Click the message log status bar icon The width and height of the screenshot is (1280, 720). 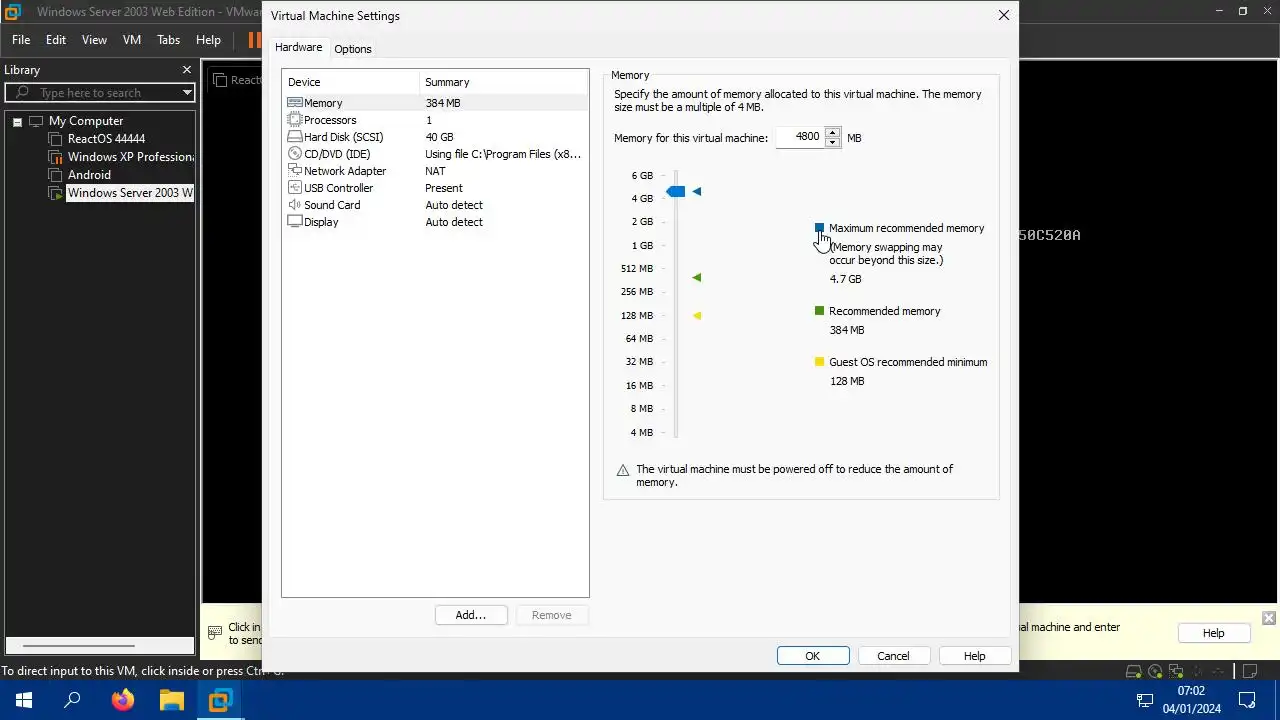click(x=1249, y=671)
